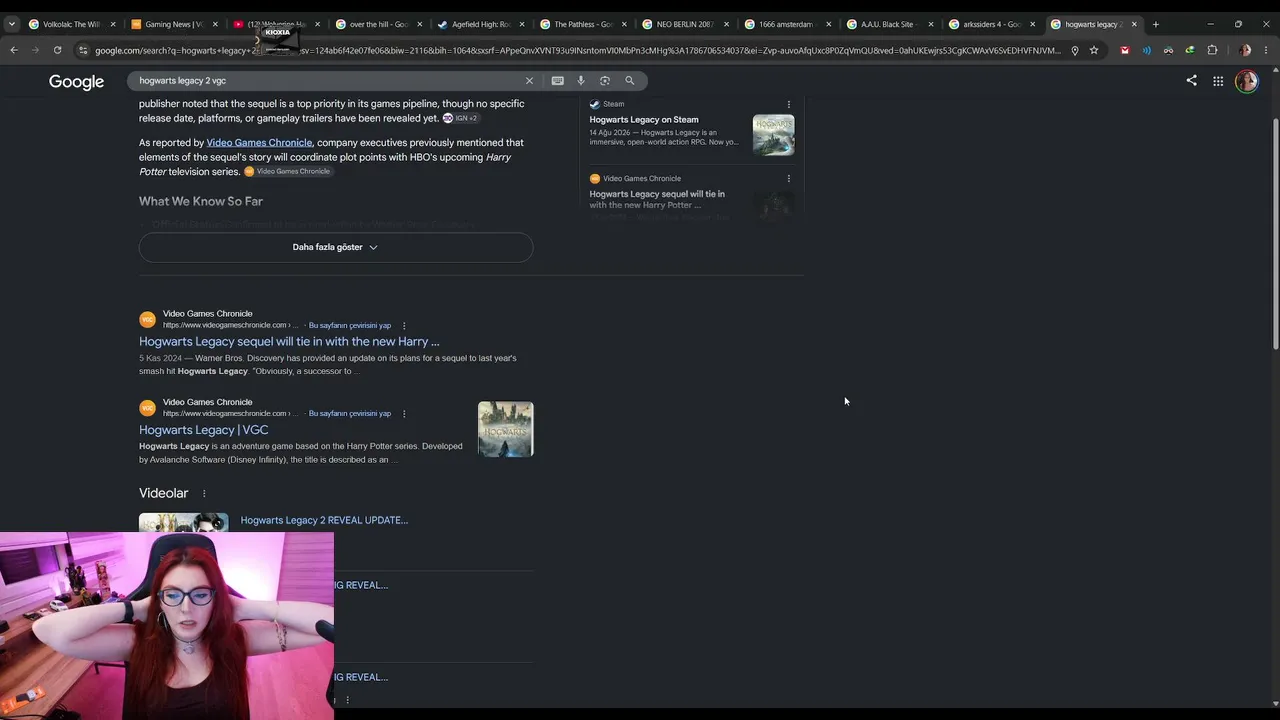The height and width of the screenshot is (720, 1280).
Task: Open the Hogwarts Legacy Steam thumbnail
Action: (773, 135)
